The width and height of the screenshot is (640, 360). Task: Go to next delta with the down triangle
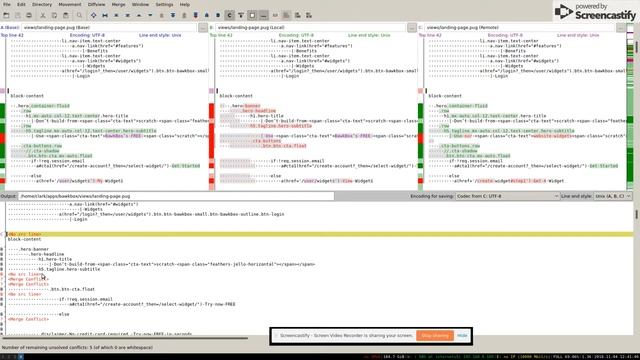(150, 16)
